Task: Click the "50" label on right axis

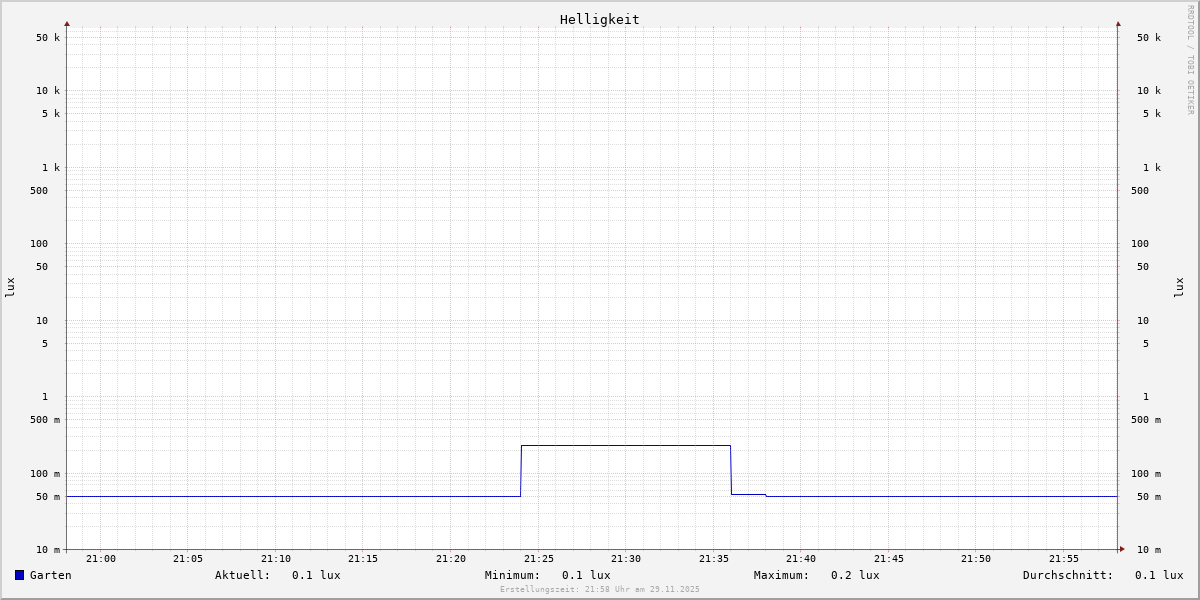Action: coord(1143,267)
